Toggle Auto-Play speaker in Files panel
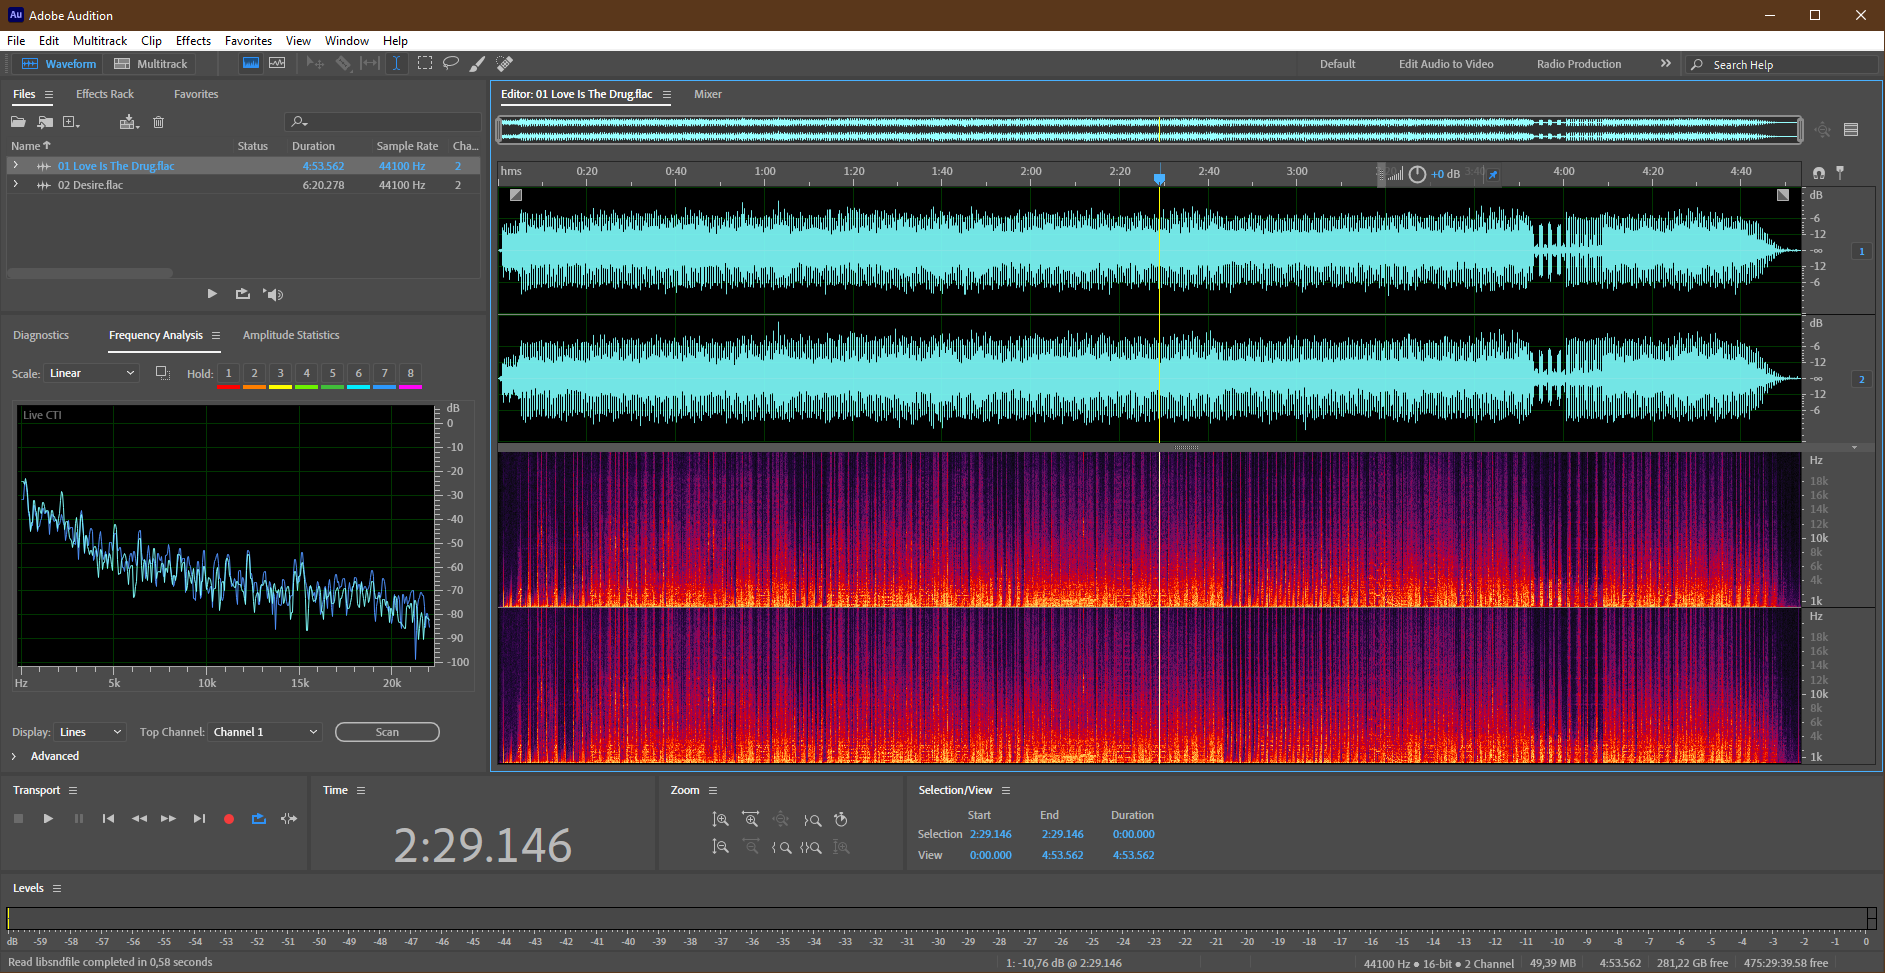1885x973 pixels. click(273, 294)
